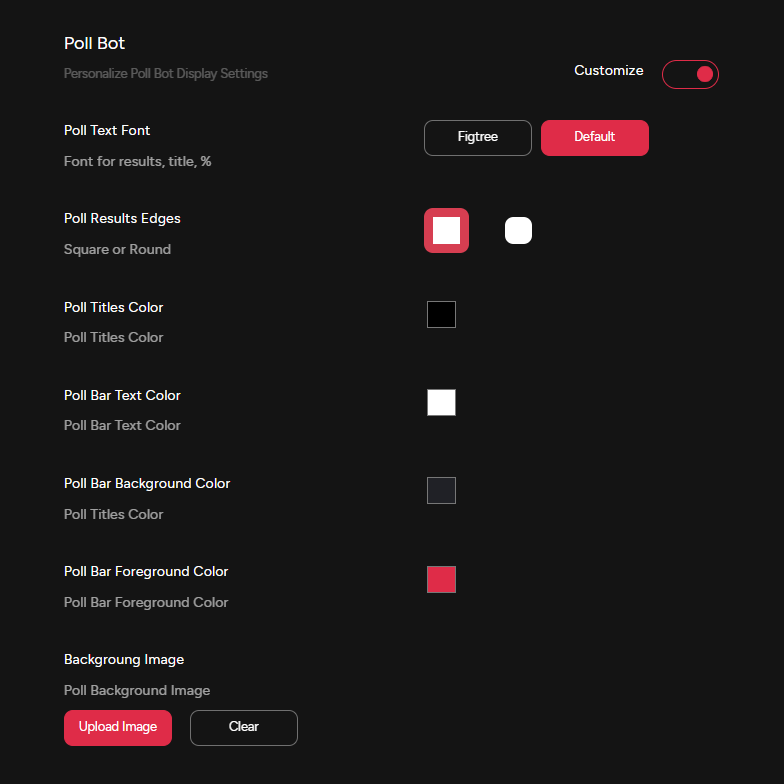Select round poll results edges
The width and height of the screenshot is (784, 784).
518,230
